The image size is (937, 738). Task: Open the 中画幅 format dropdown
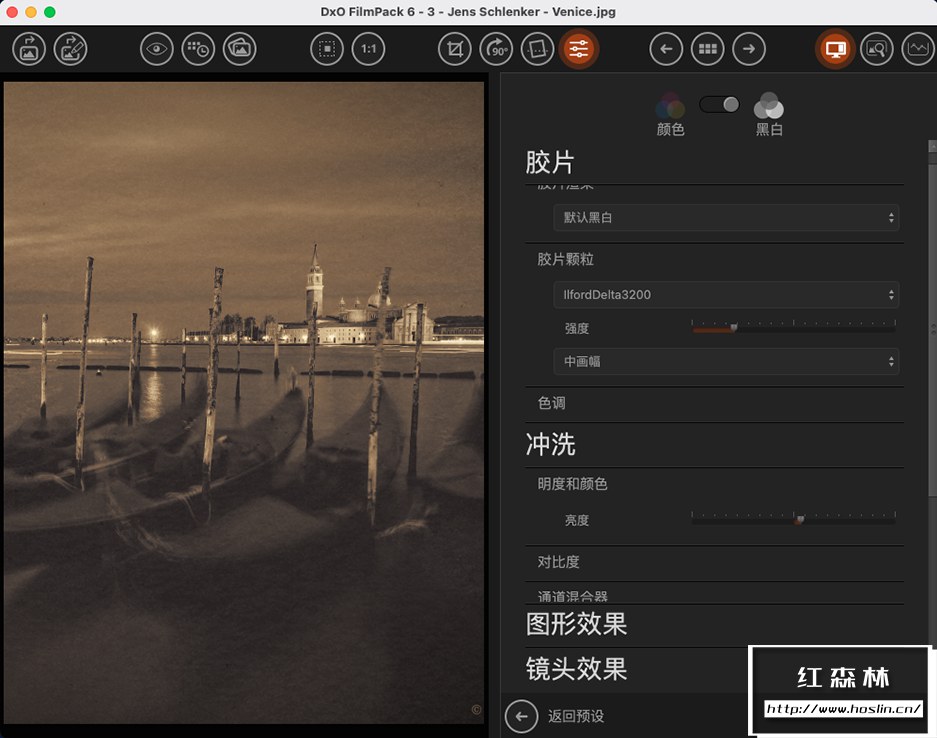pos(725,361)
